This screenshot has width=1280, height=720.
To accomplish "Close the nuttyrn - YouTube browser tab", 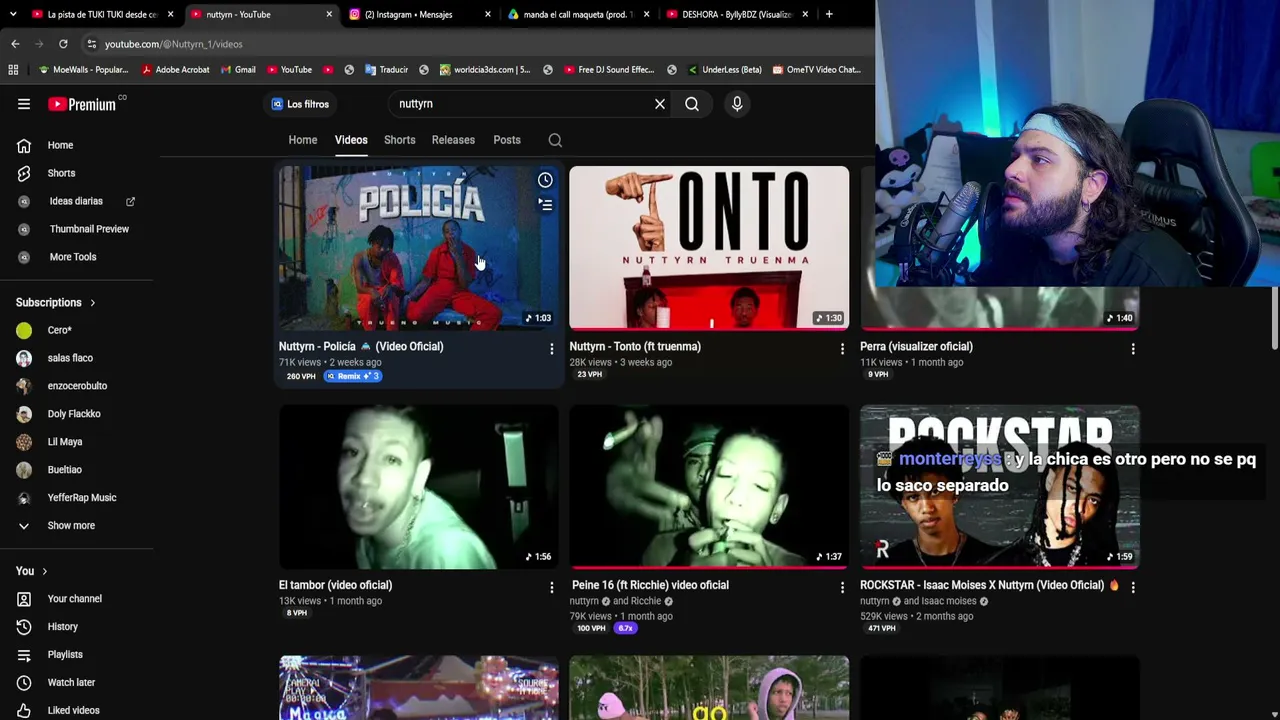I will [x=329, y=14].
